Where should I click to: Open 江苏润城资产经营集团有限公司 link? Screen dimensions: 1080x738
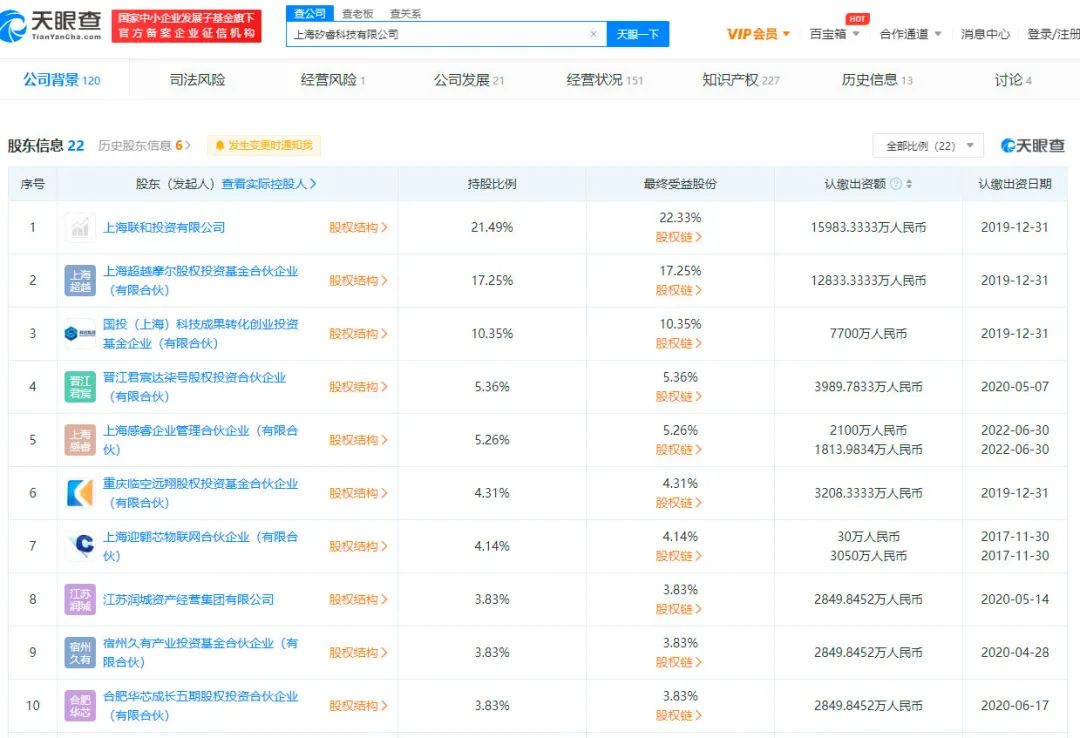pyautogui.click(x=188, y=599)
